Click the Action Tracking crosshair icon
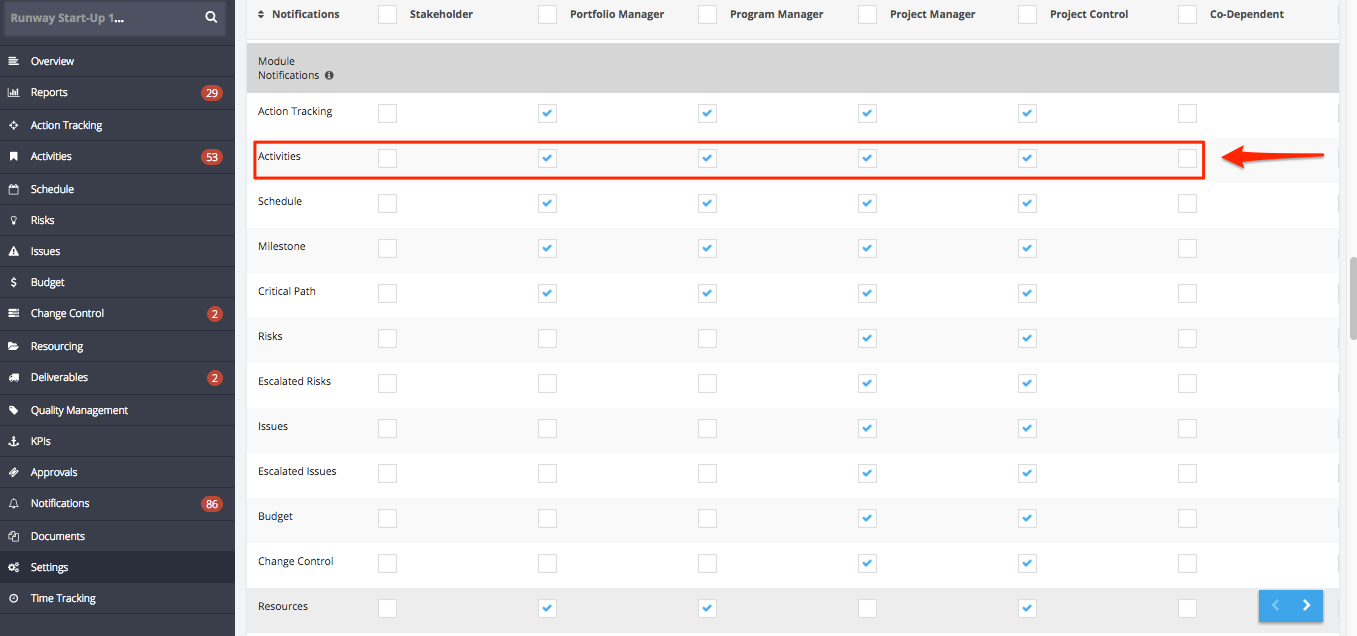Screen dimensions: 1357x636 pyautogui.click(x=14, y=125)
